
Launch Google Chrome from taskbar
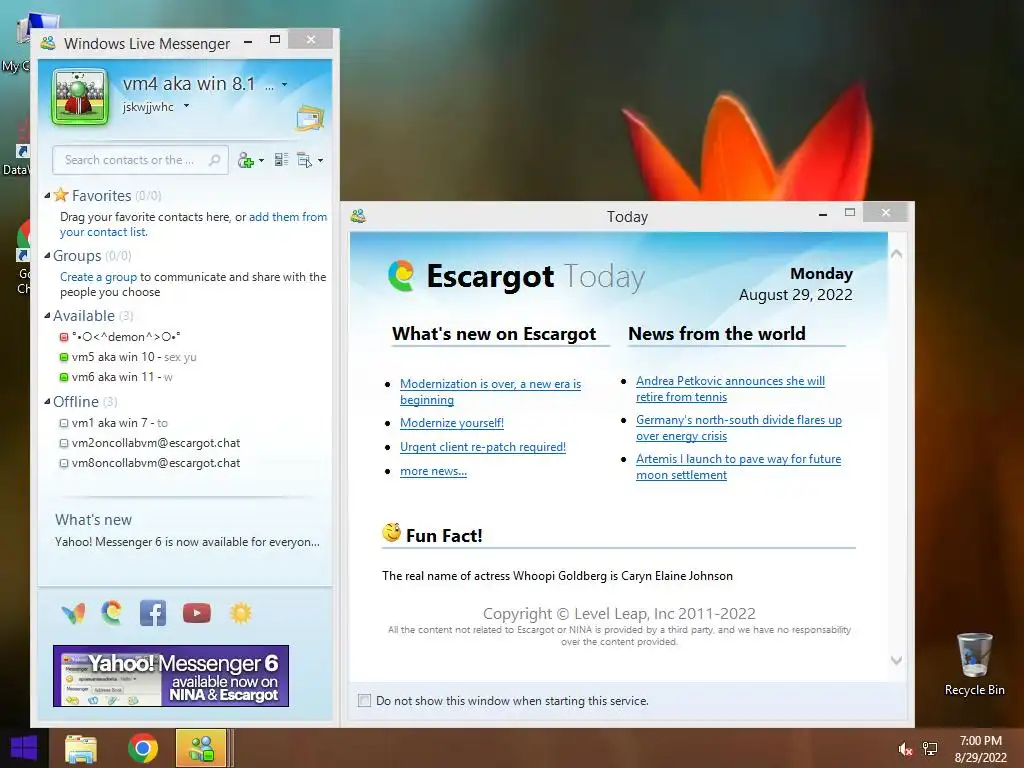[142, 748]
